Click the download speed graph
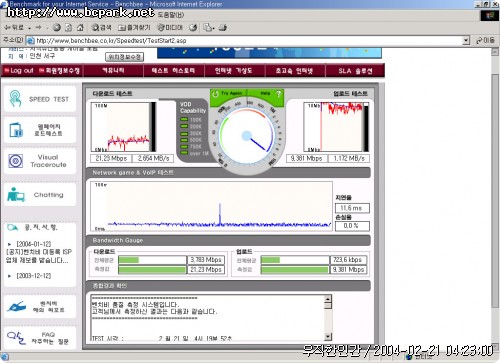Viewport: 500px width, 363px height. coord(123,127)
